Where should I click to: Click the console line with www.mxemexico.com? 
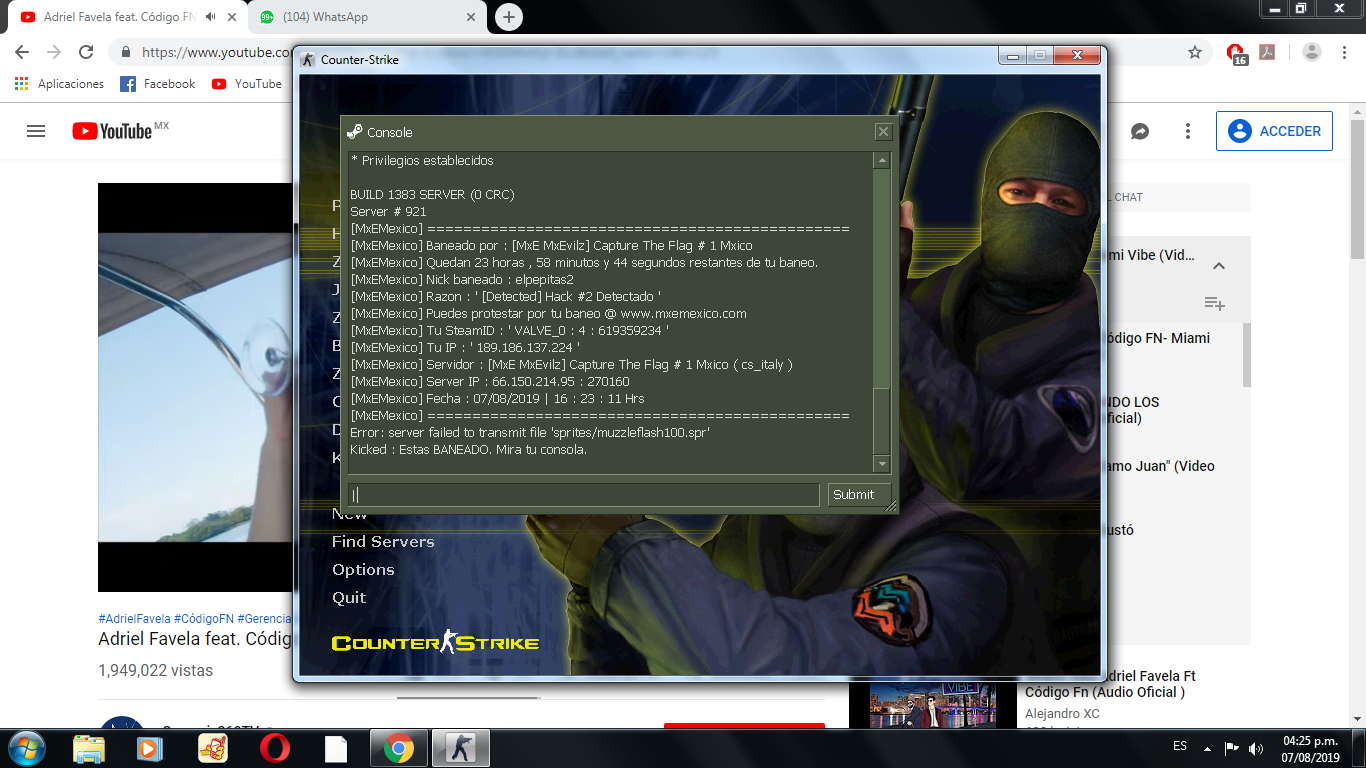click(548, 313)
